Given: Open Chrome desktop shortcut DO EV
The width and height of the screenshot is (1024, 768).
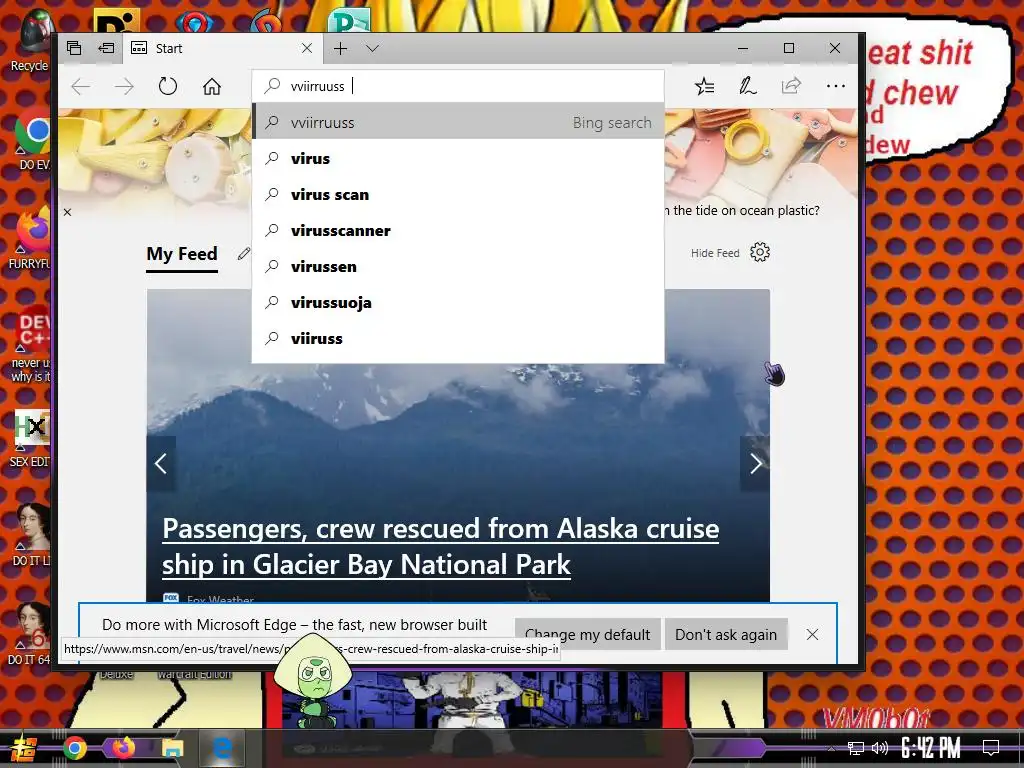Looking at the screenshot, I should point(32,140).
